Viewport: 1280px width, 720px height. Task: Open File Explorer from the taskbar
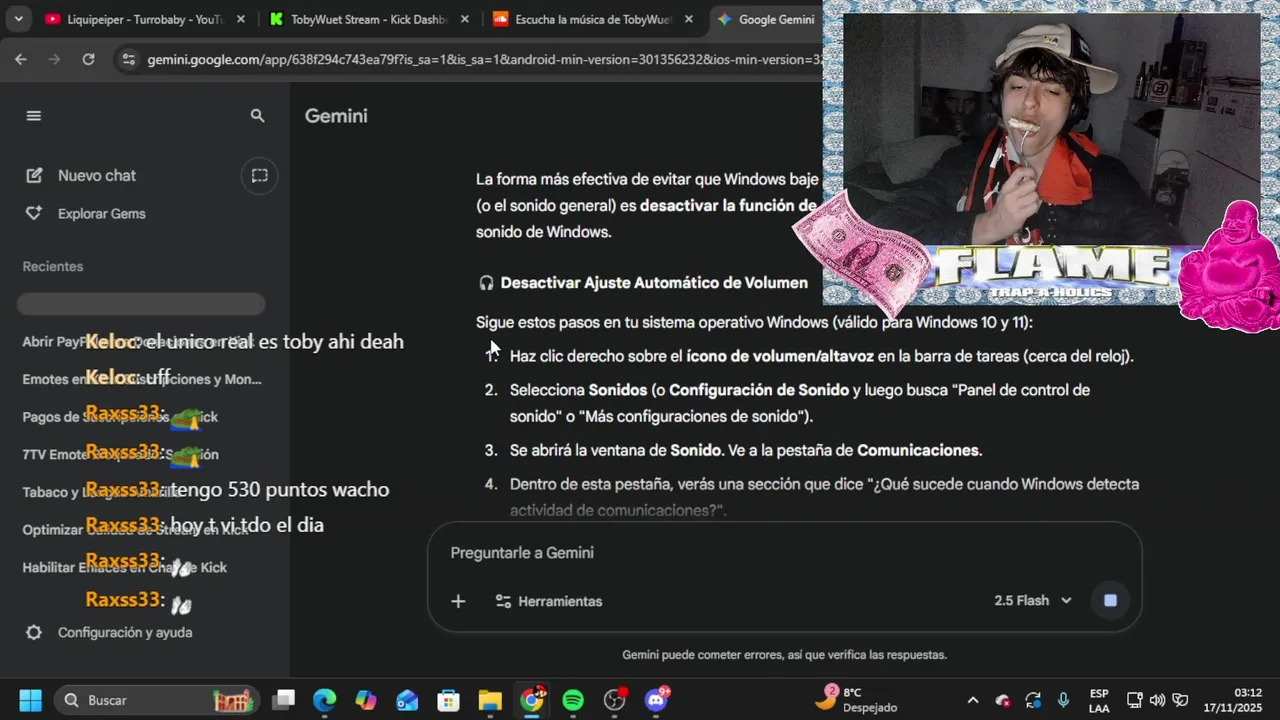(x=489, y=700)
